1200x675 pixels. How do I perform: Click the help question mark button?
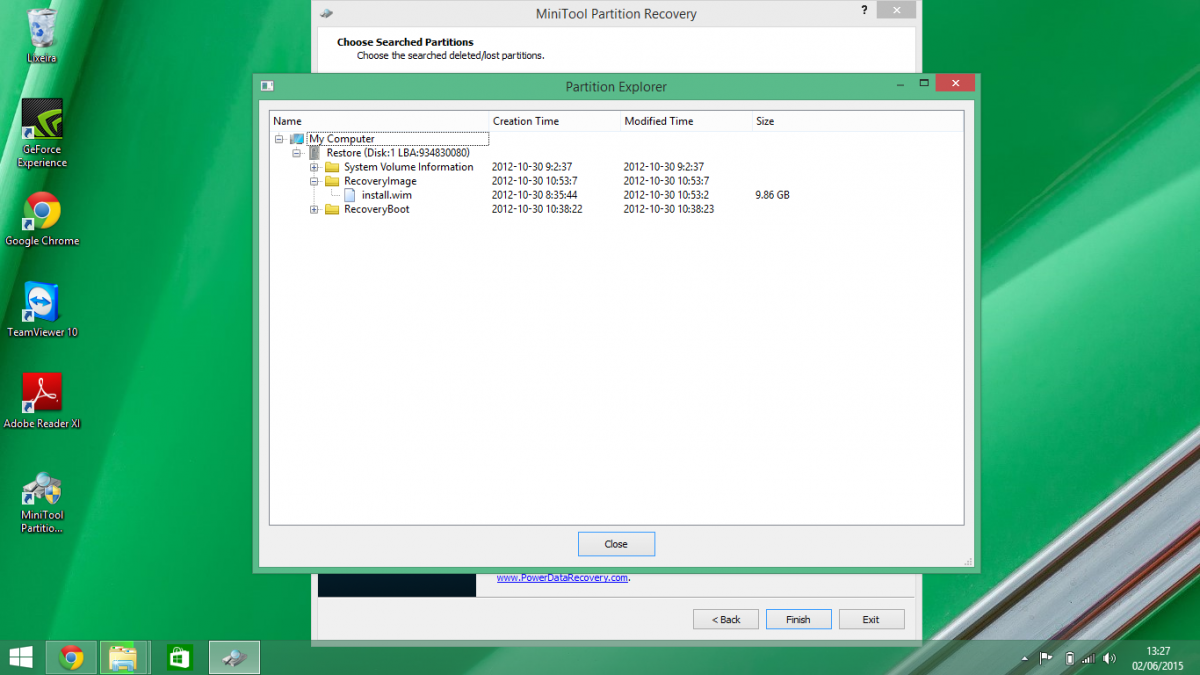pyautogui.click(x=864, y=9)
